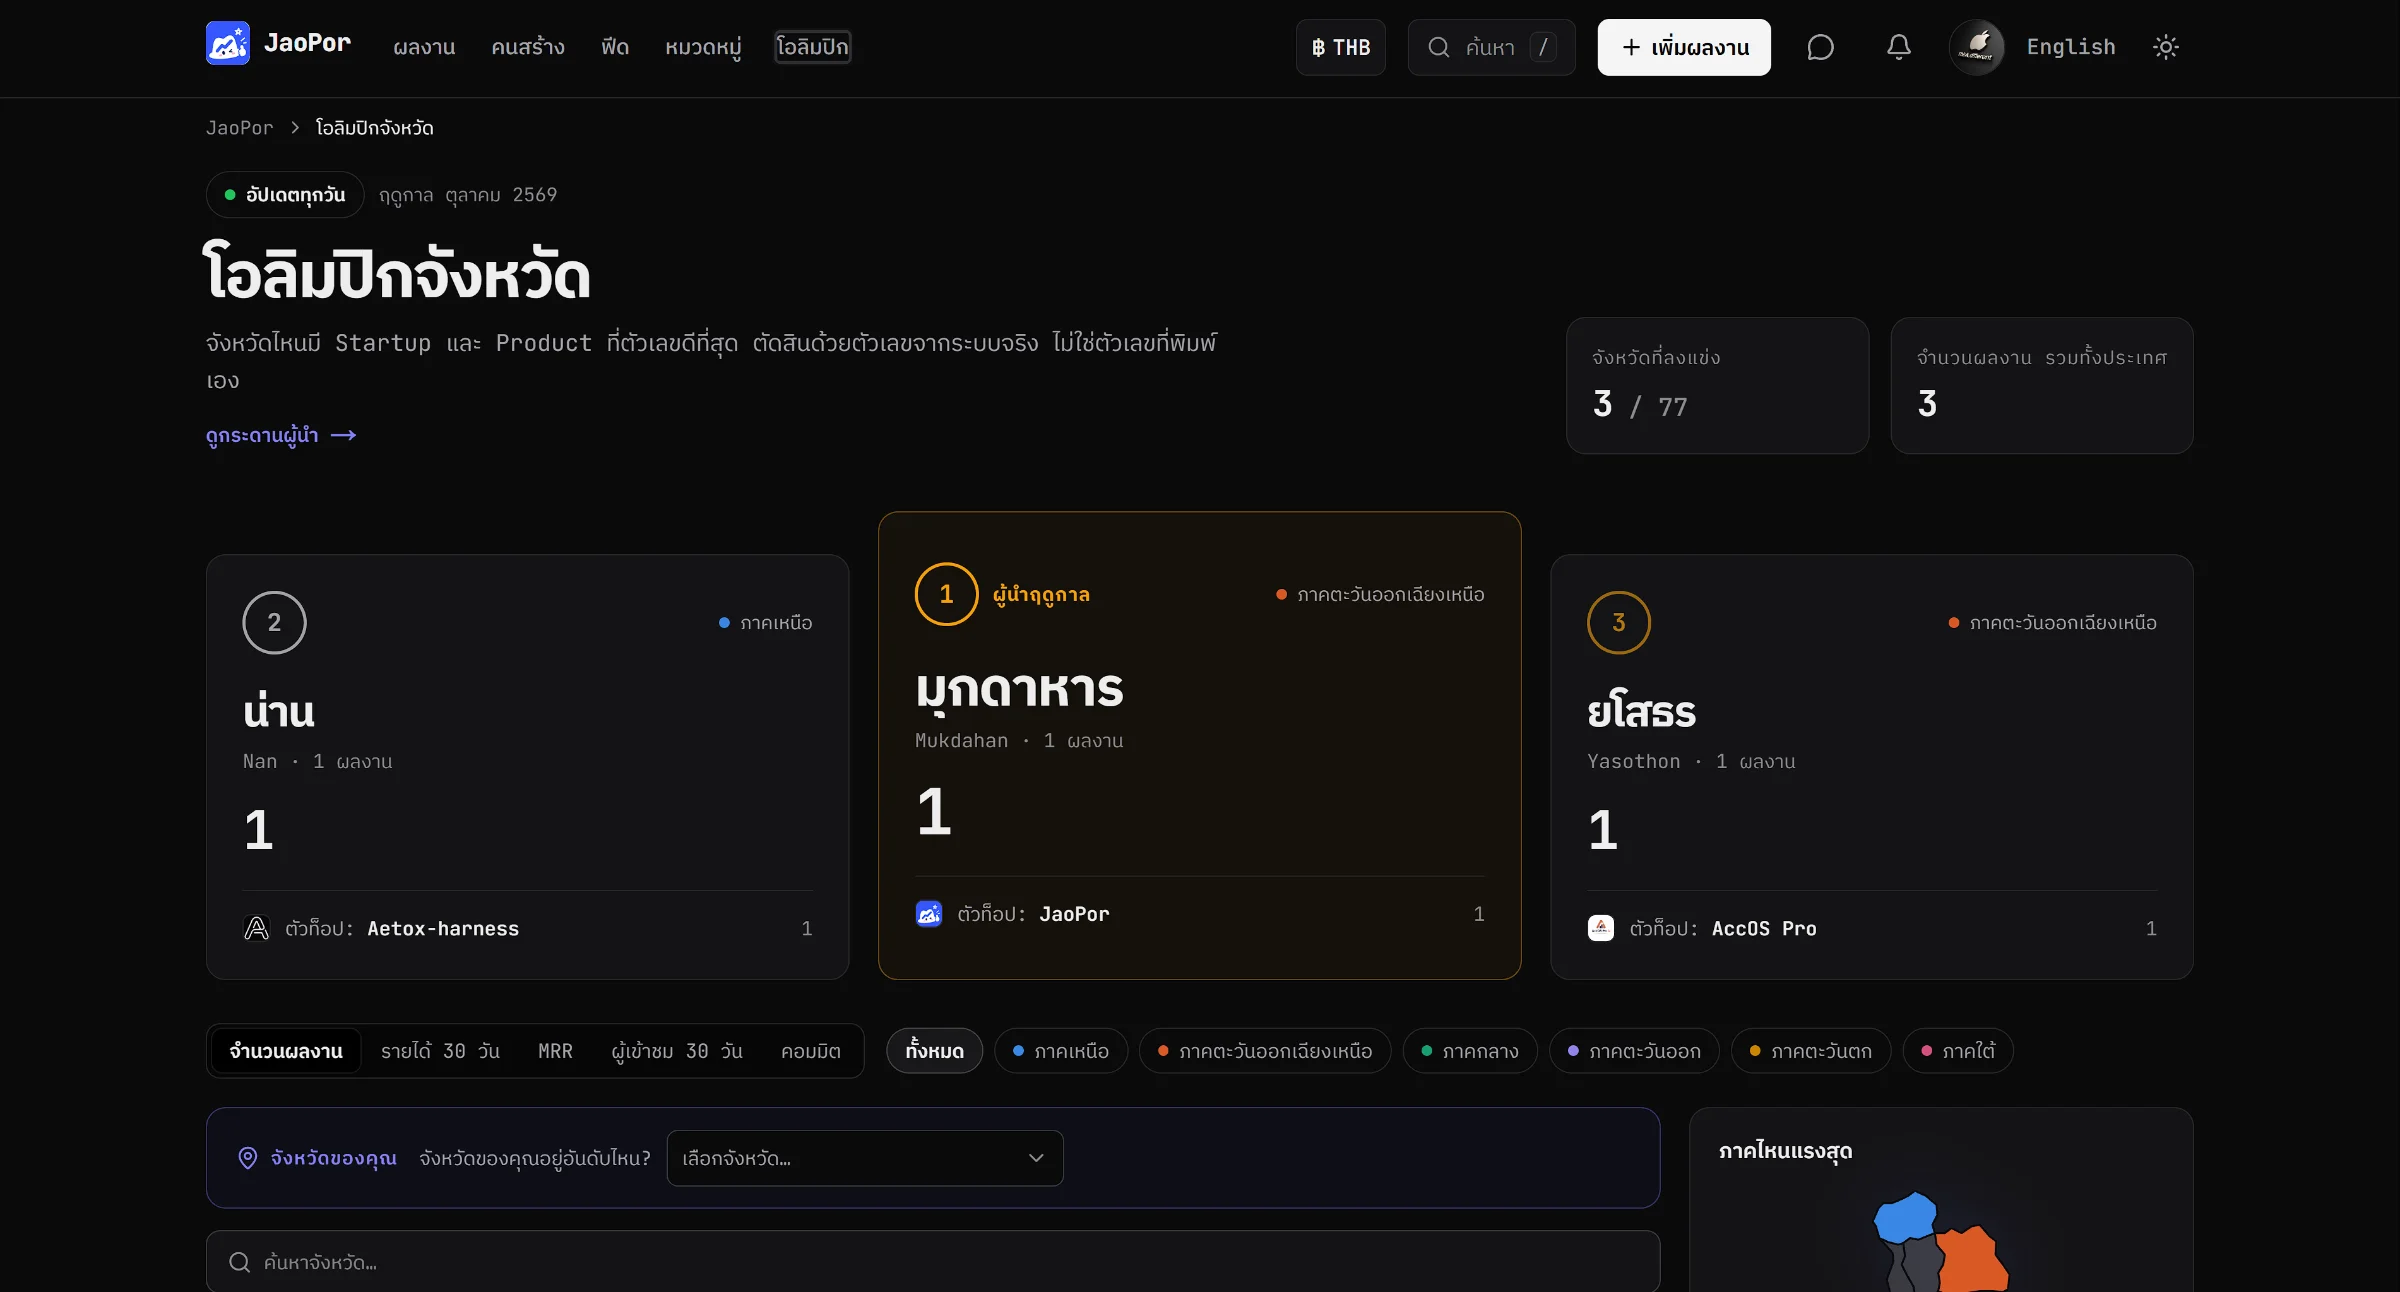Open the ฟีด nav item
Image resolution: width=2400 pixels, height=1292 pixels.
pyautogui.click(x=615, y=47)
